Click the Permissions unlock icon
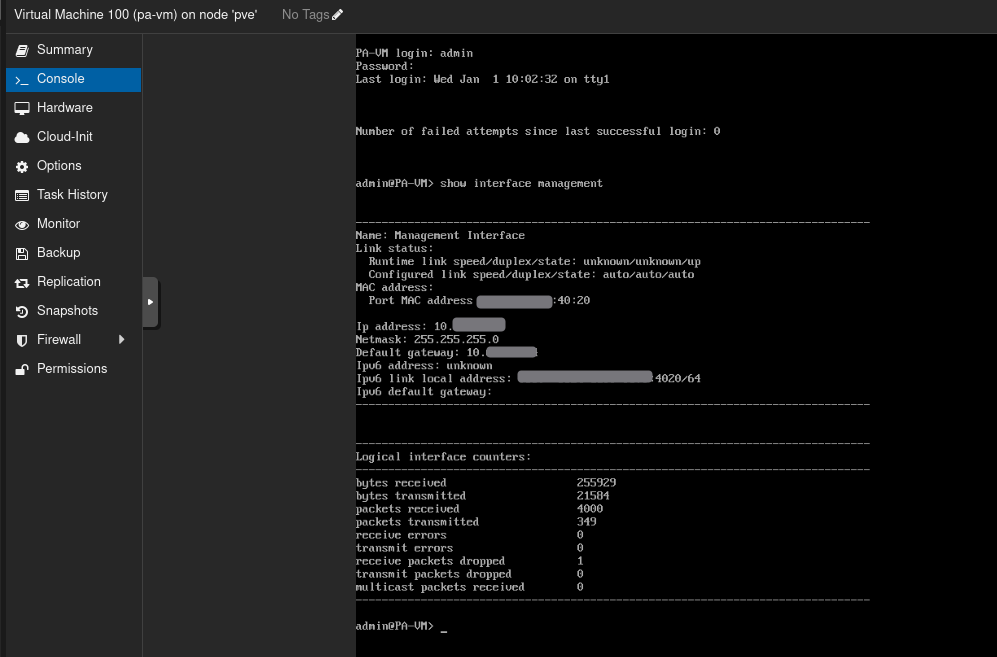997x657 pixels. click(22, 369)
